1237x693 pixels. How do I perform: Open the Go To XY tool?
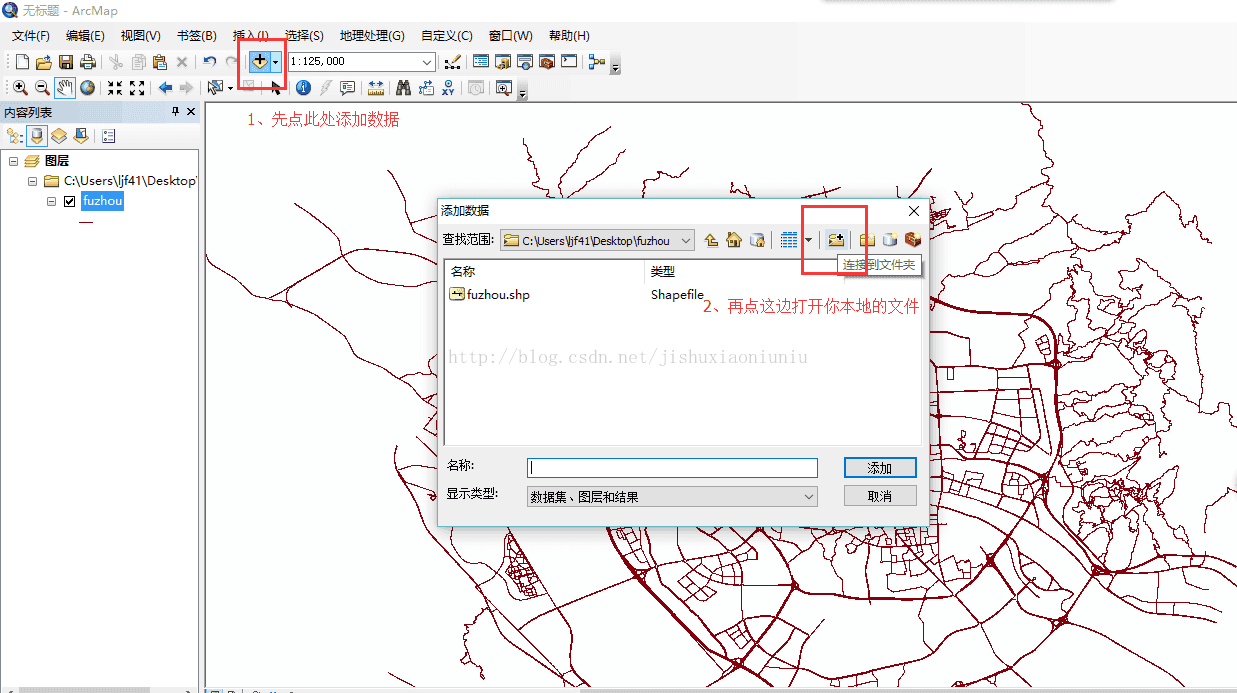click(x=447, y=88)
